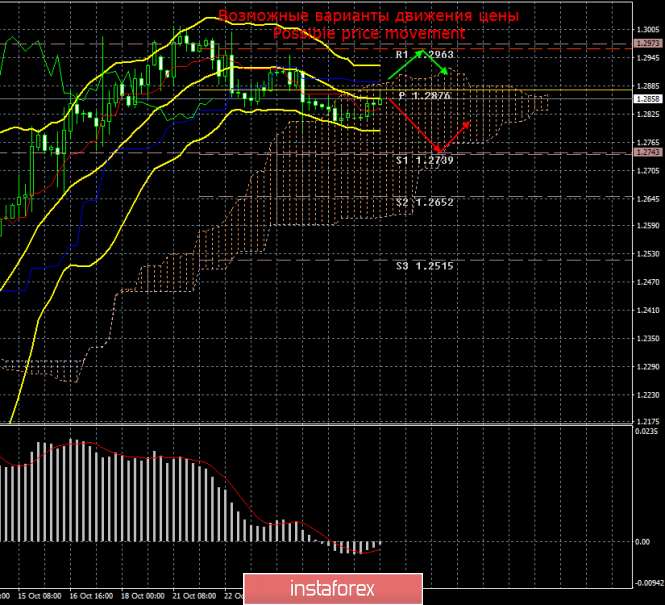Click the 0.0235 indicator scale value

[x=645, y=431]
